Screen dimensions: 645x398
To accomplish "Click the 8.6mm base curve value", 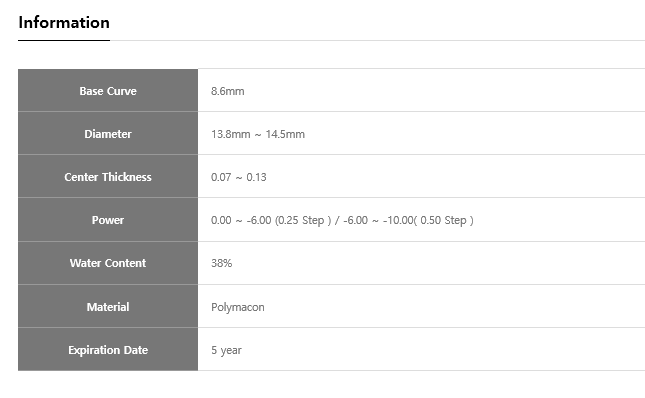I will (x=227, y=91).
